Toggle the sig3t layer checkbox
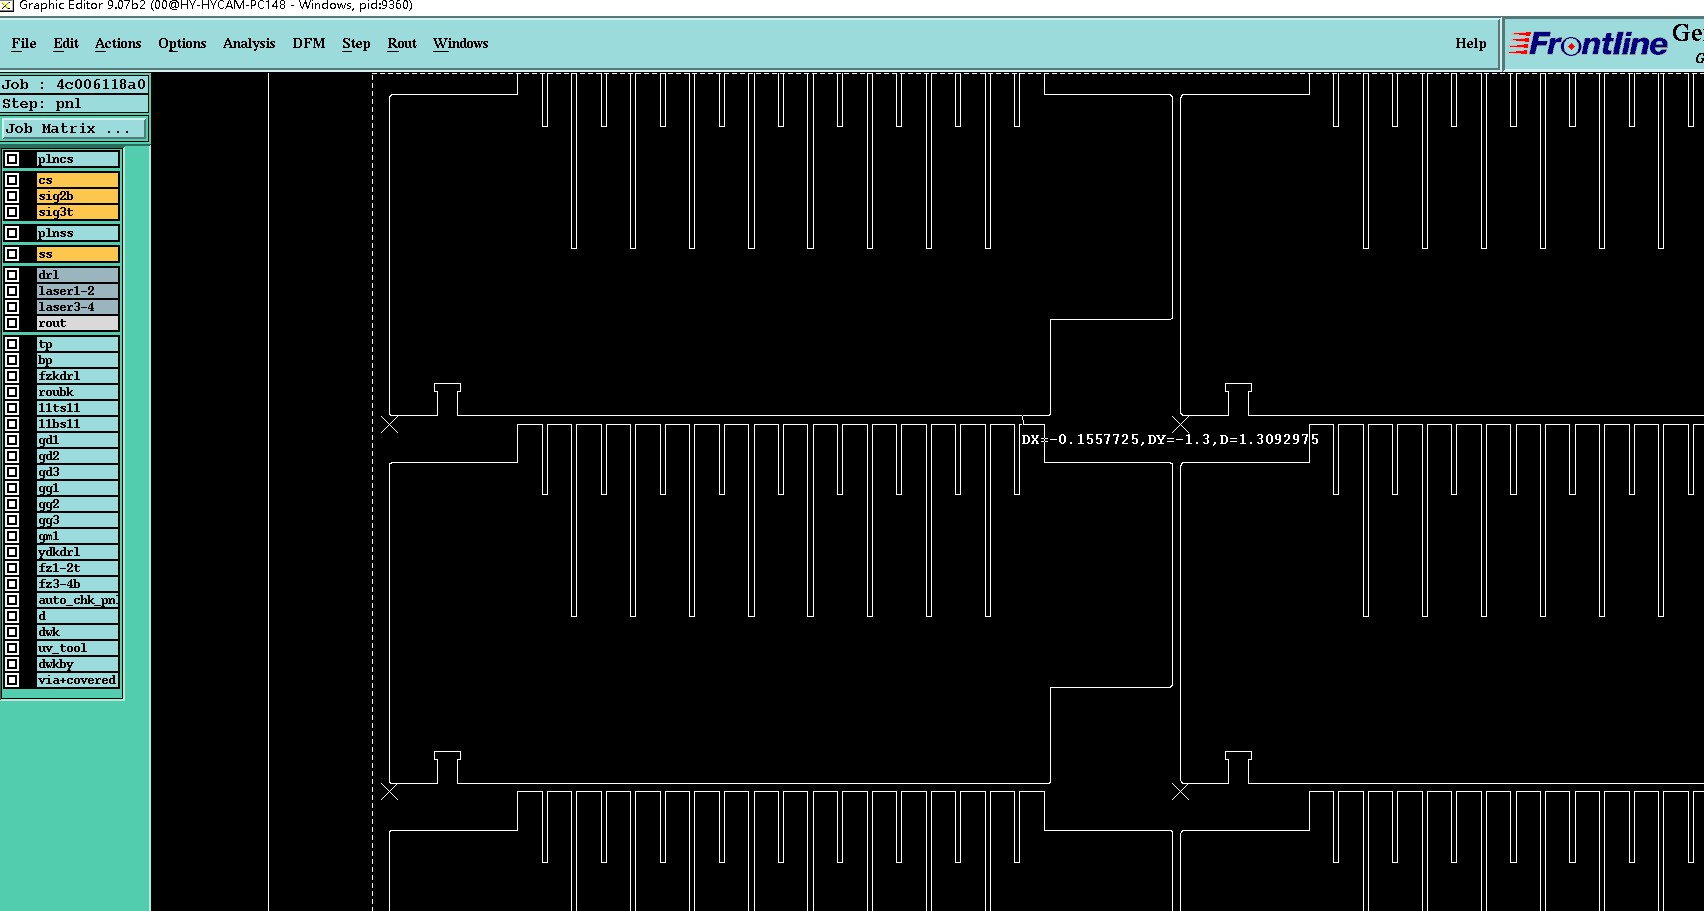The height and width of the screenshot is (911, 1704). point(12,212)
